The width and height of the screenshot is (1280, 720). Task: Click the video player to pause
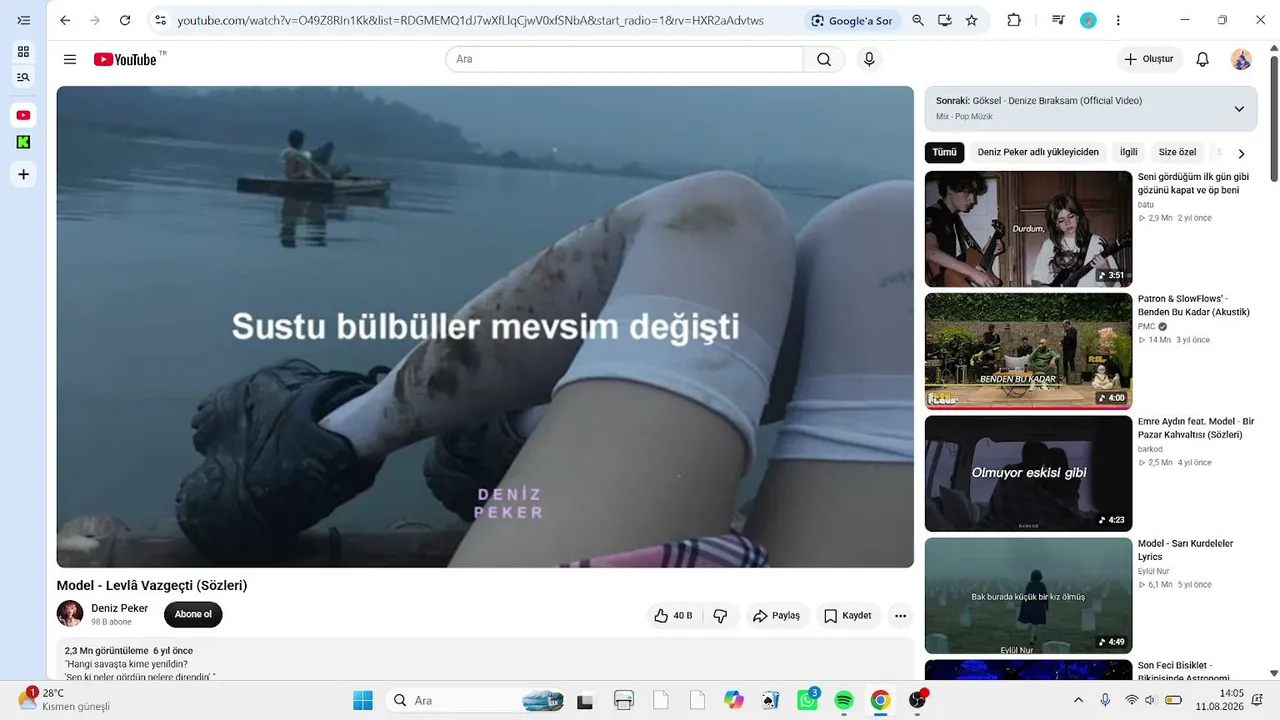point(485,327)
